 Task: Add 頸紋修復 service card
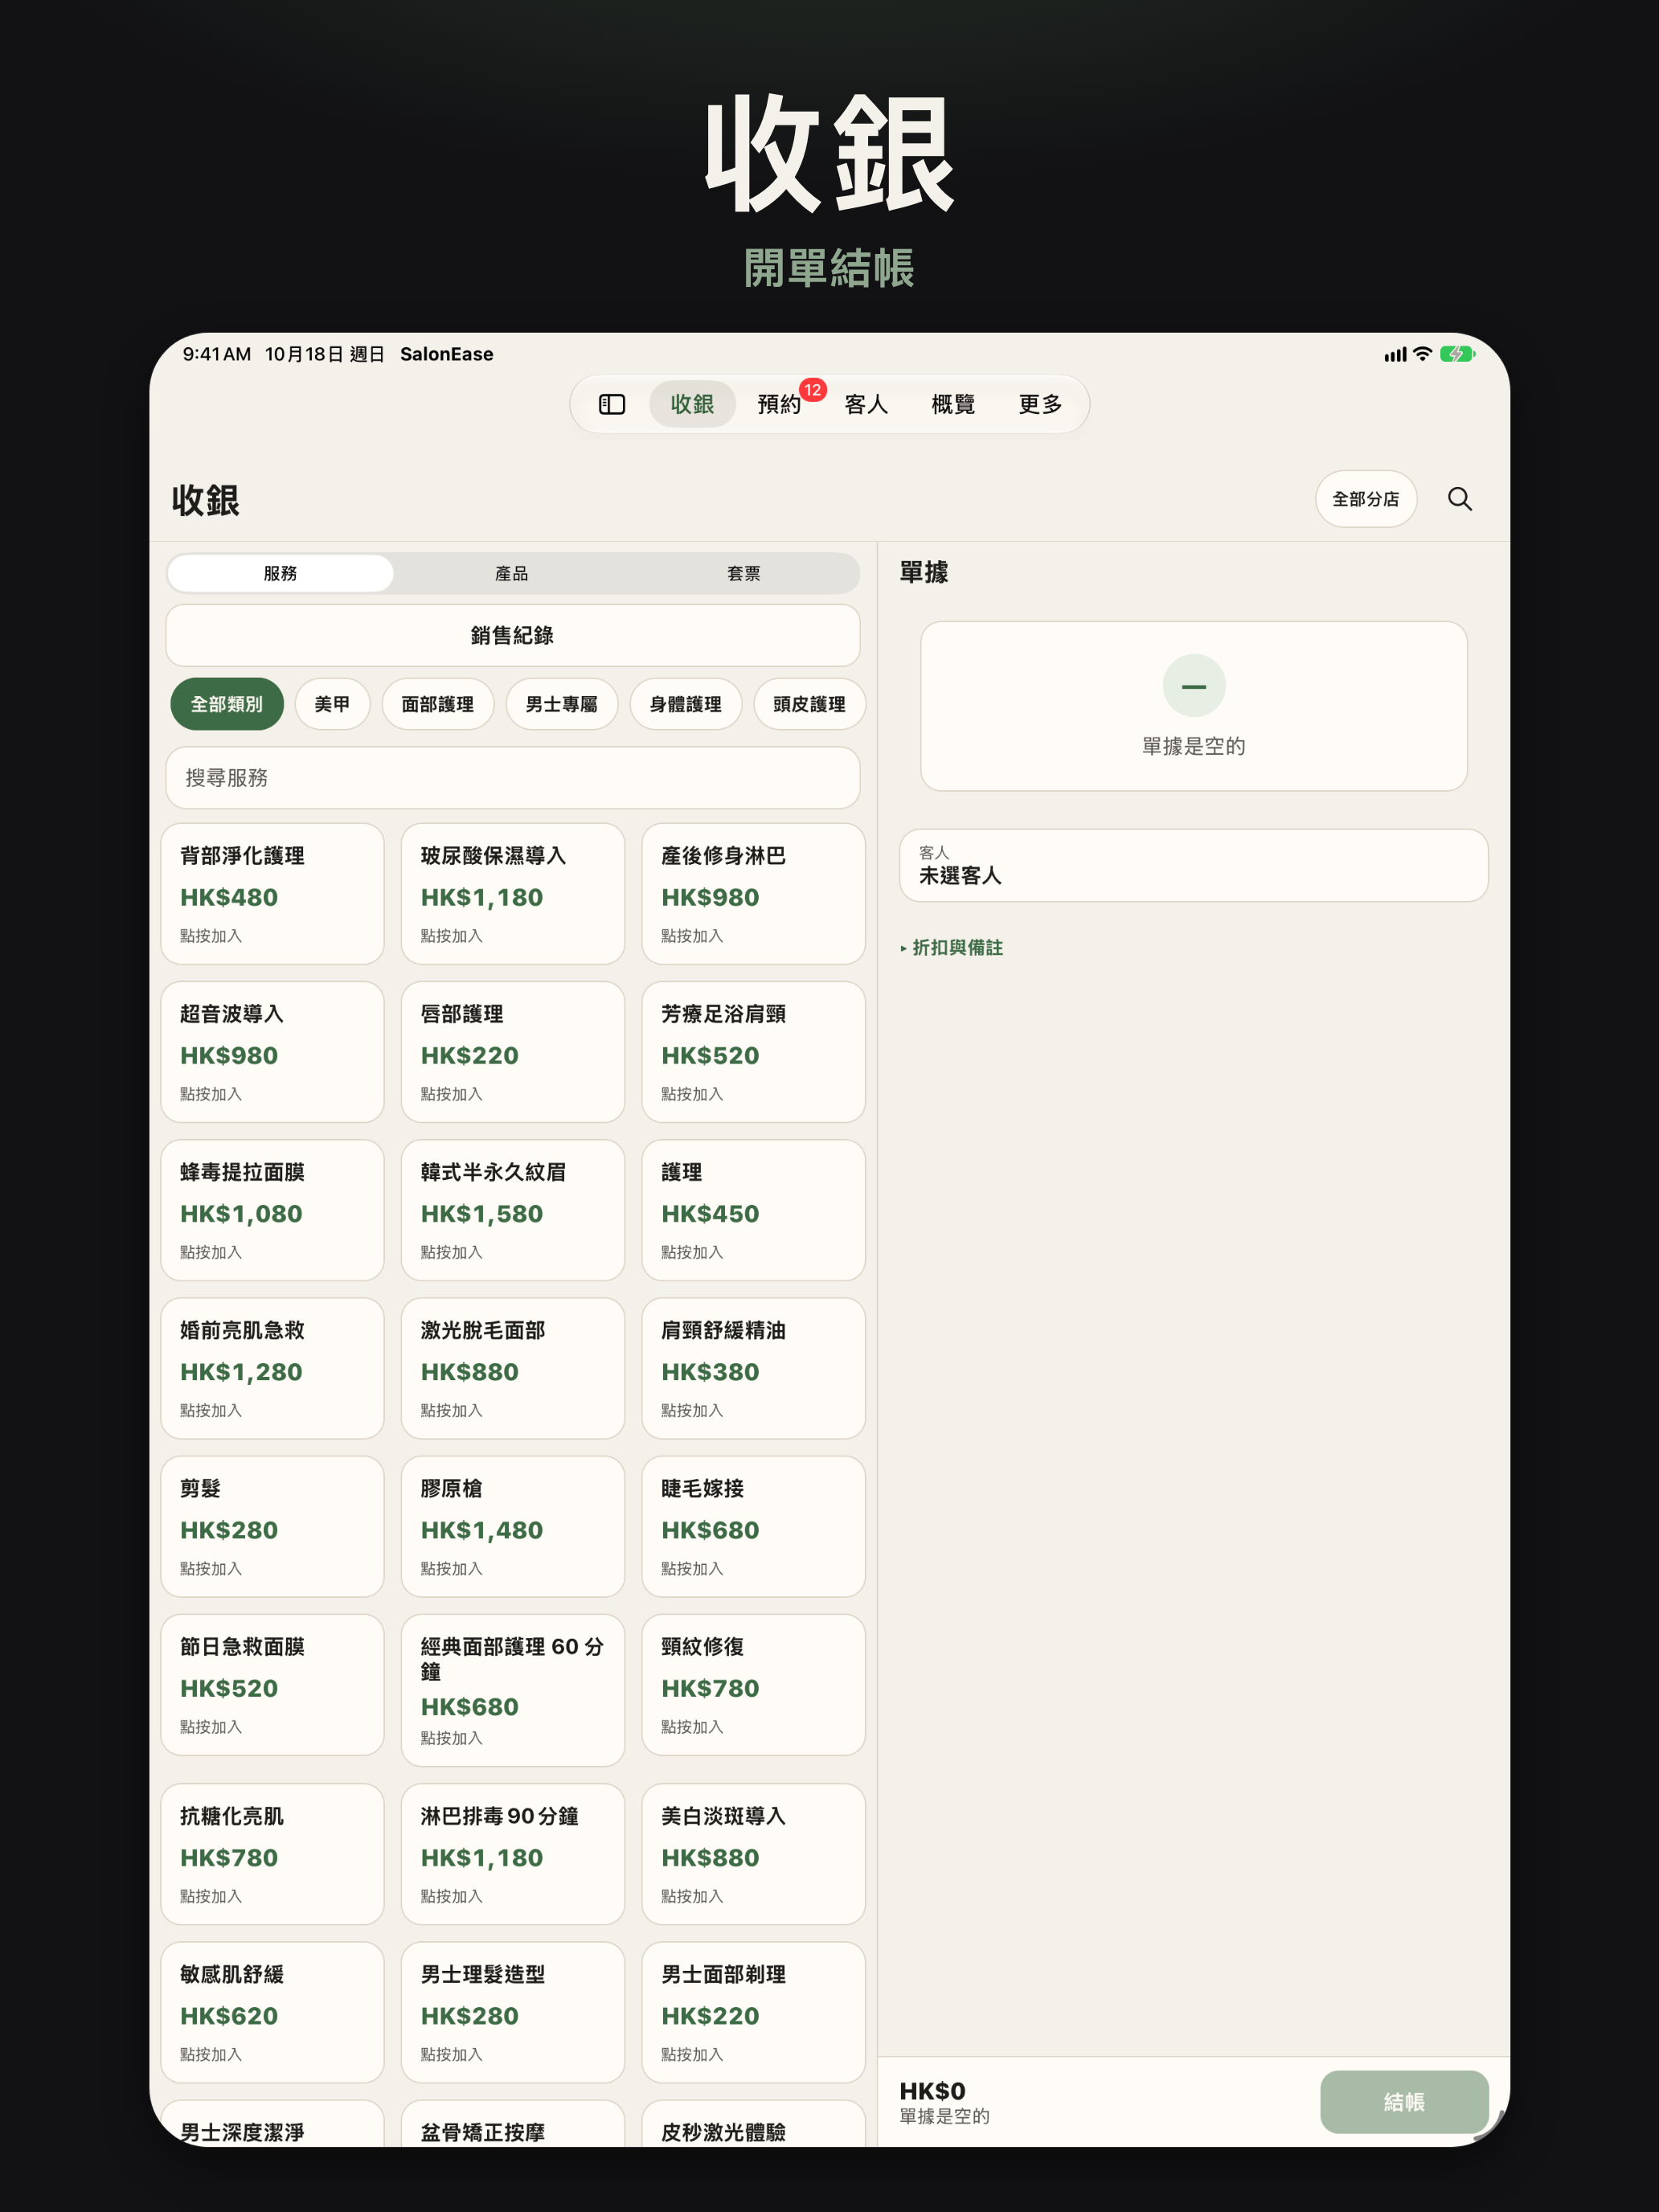pos(754,1685)
